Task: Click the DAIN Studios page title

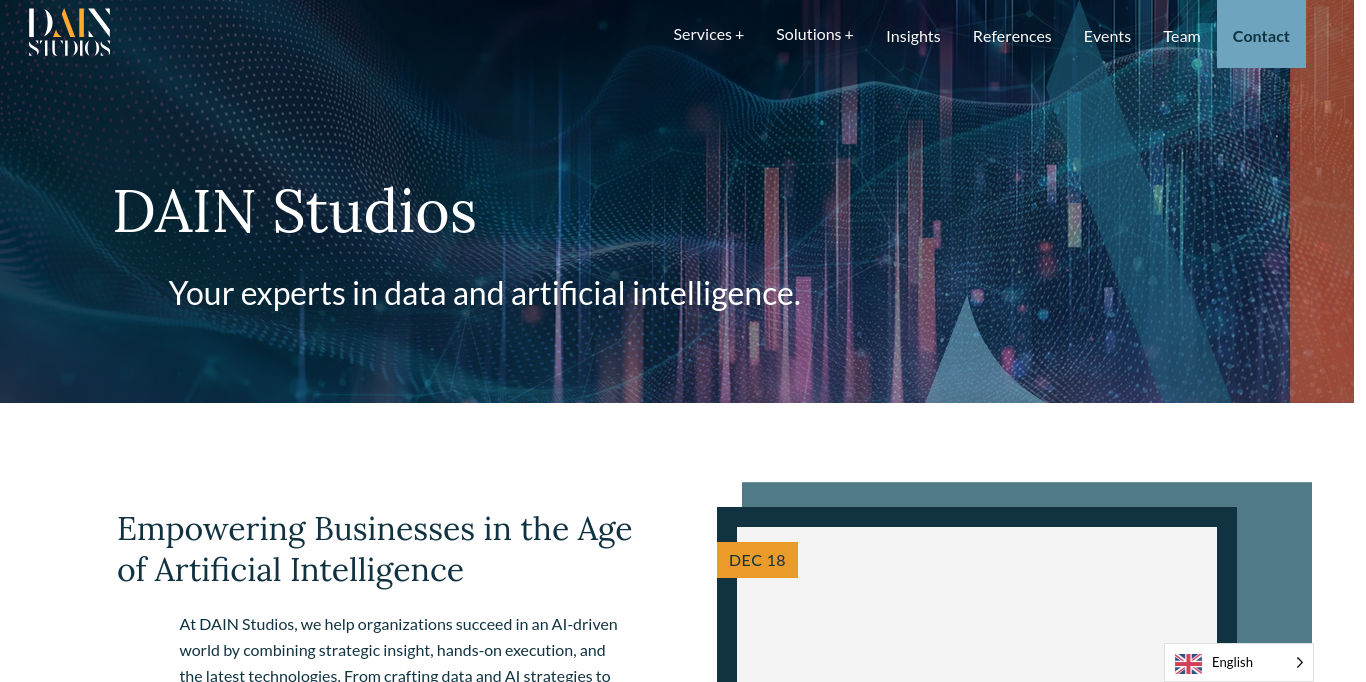Action: (294, 210)
